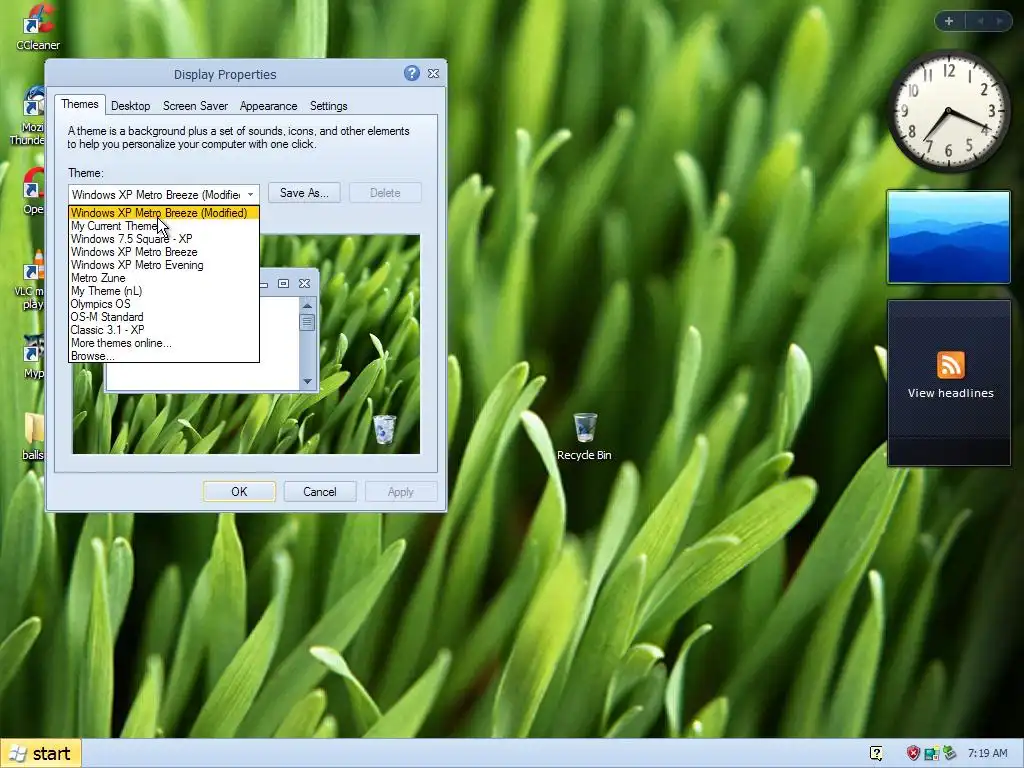Choose My Current Theme from list

pos(164,226)
